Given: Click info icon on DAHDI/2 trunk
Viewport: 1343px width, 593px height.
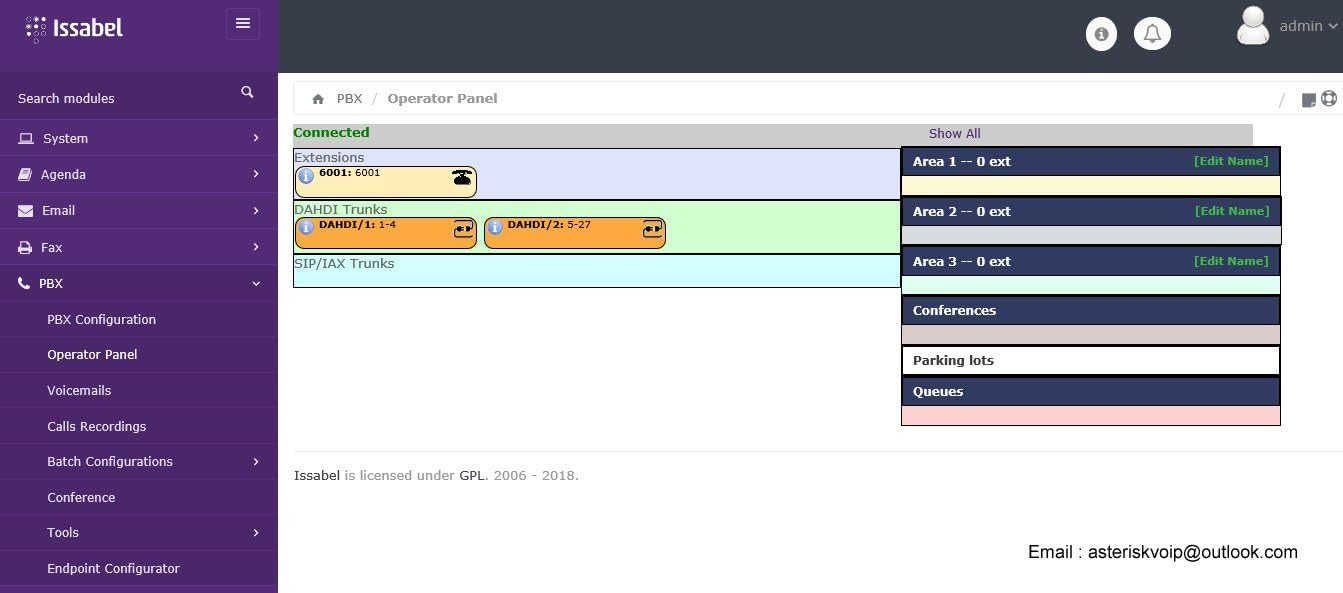Looking at the screenshot, I should 494,228.
